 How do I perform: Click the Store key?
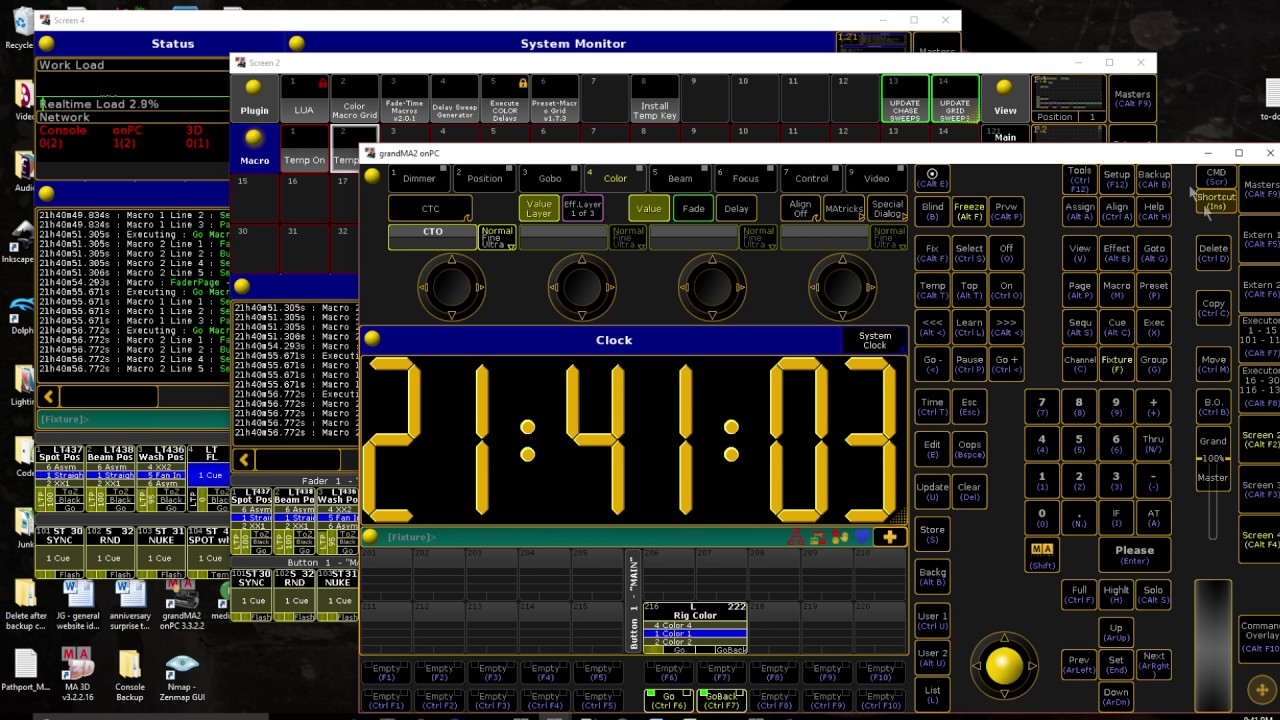pos(932,535)
